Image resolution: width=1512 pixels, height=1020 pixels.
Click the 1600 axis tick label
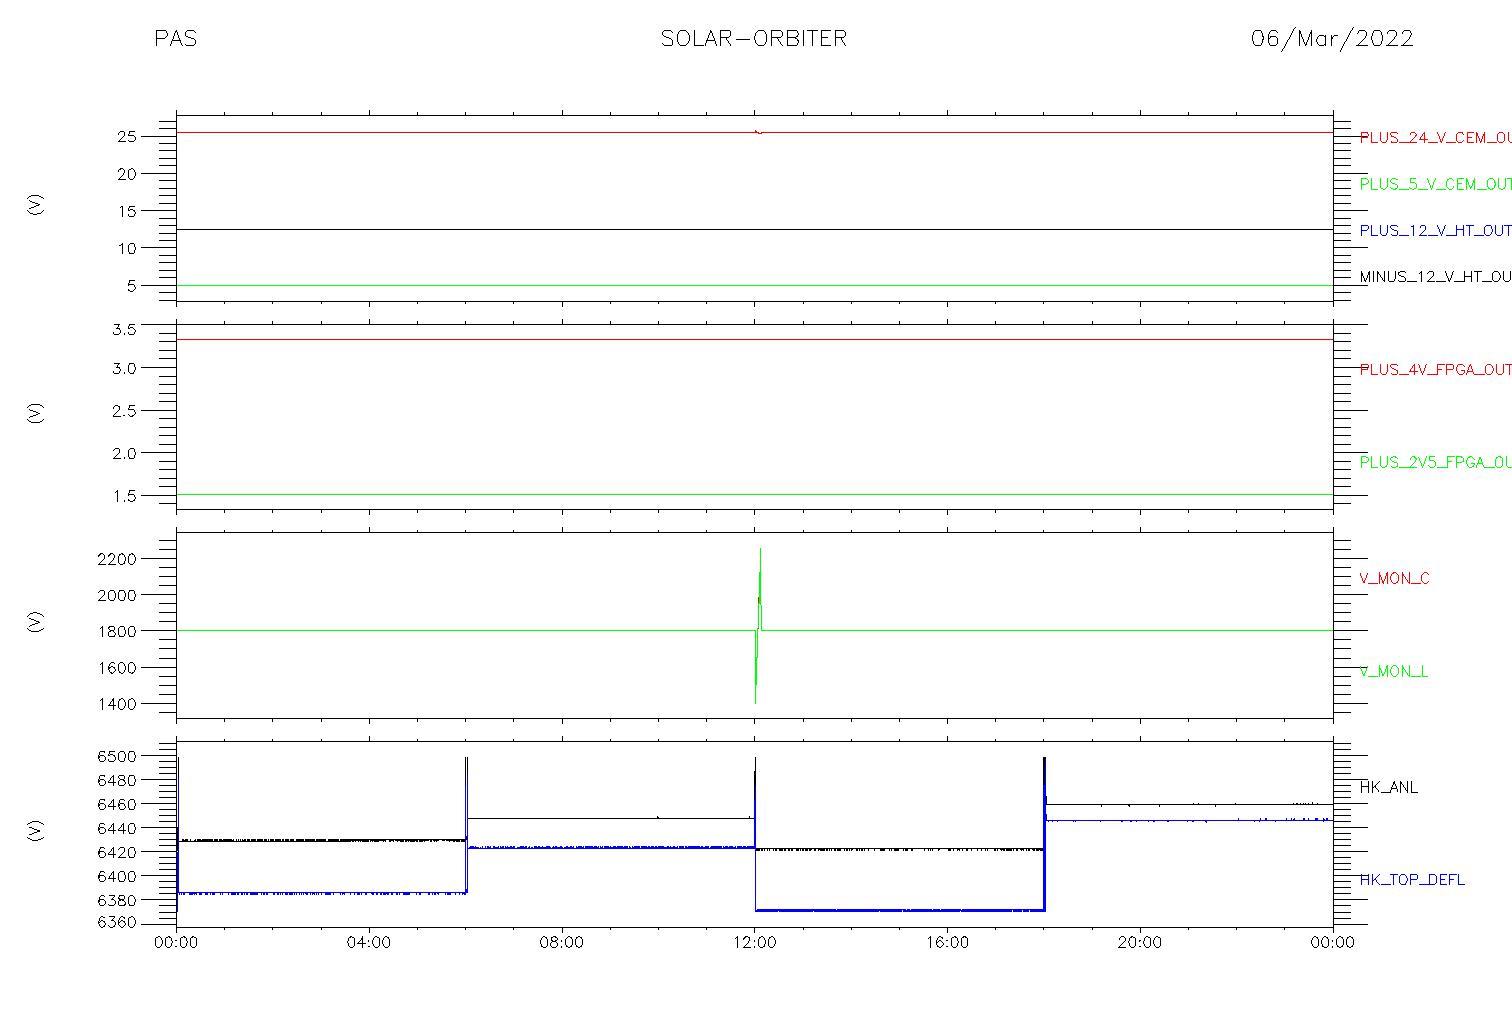point(117,667)
